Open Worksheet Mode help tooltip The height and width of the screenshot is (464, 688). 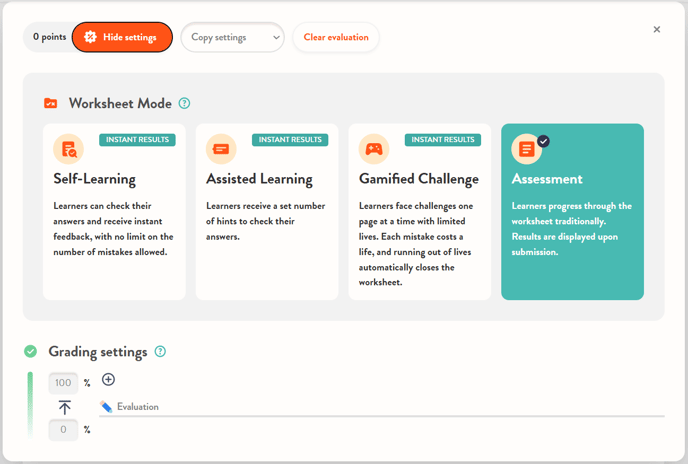(x=184, y=103)
